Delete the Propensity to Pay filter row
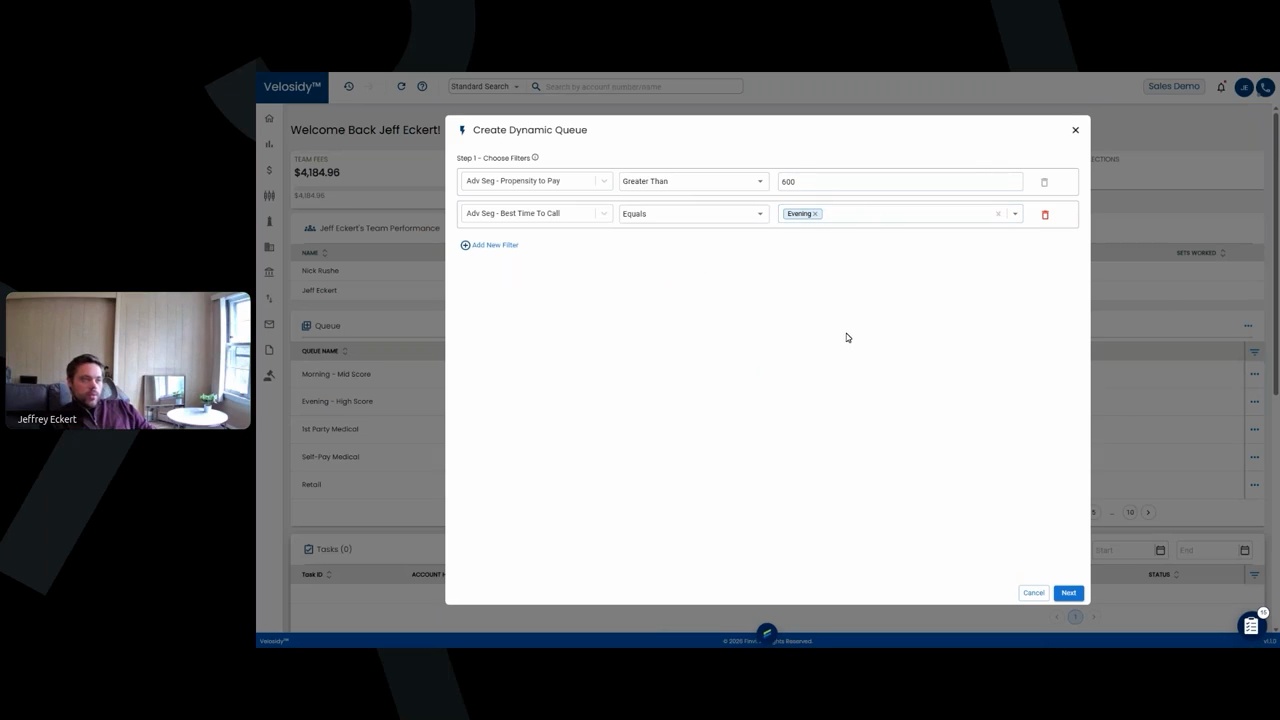 1044,183
